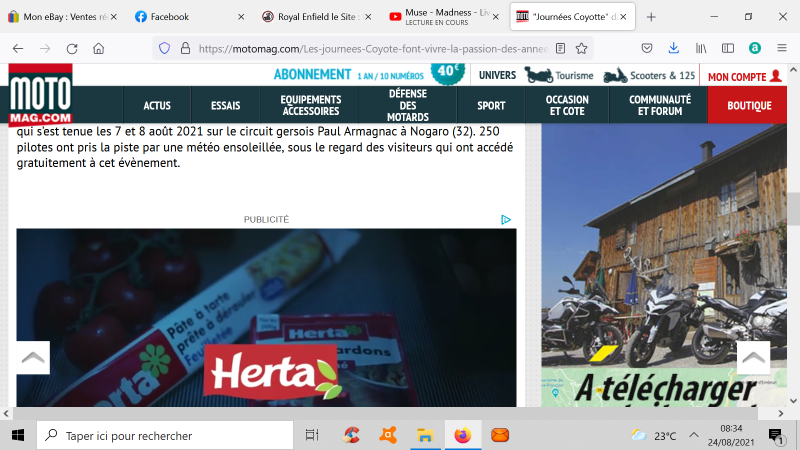Click the right scroll-to-top arrow button
This screenshot has height=450, width=800.
point(753,358)
